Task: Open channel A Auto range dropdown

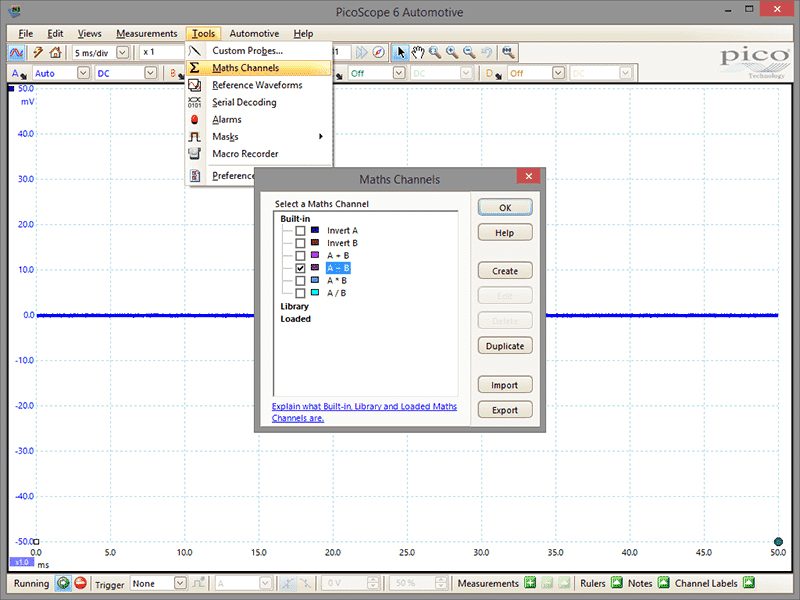Action: 83,73
